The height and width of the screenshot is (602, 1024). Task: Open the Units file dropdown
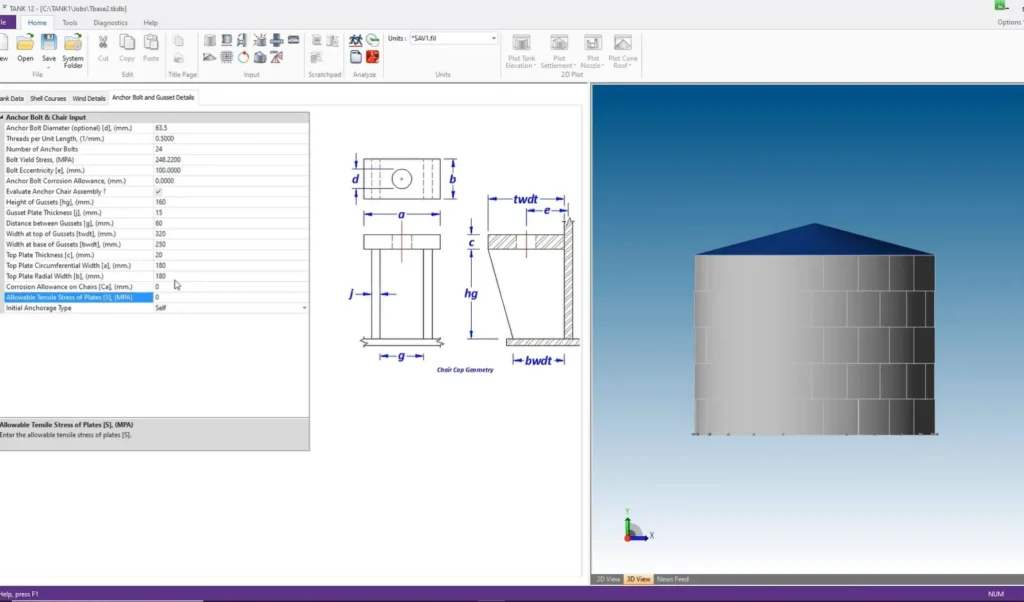[x=494, y=39]
